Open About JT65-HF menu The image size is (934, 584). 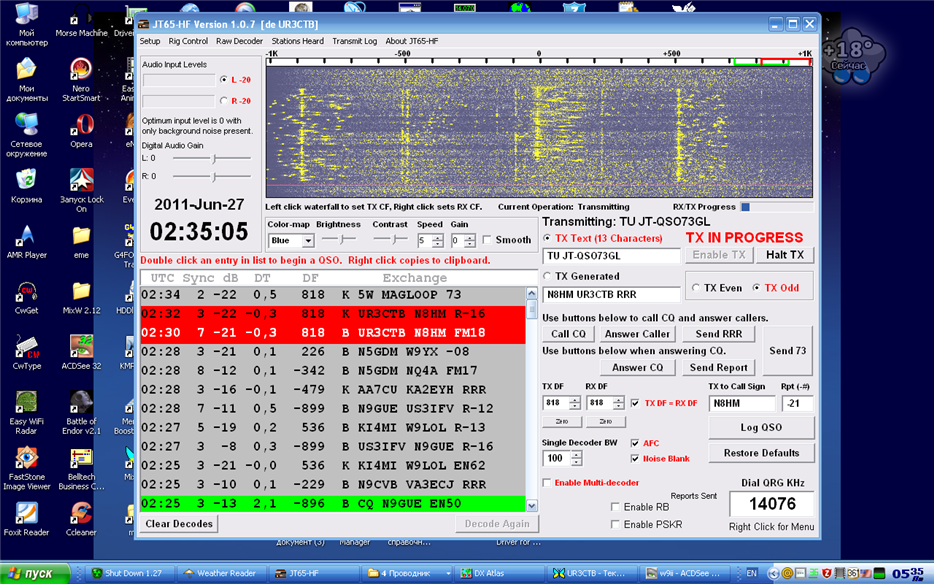[x=412, y=41]
